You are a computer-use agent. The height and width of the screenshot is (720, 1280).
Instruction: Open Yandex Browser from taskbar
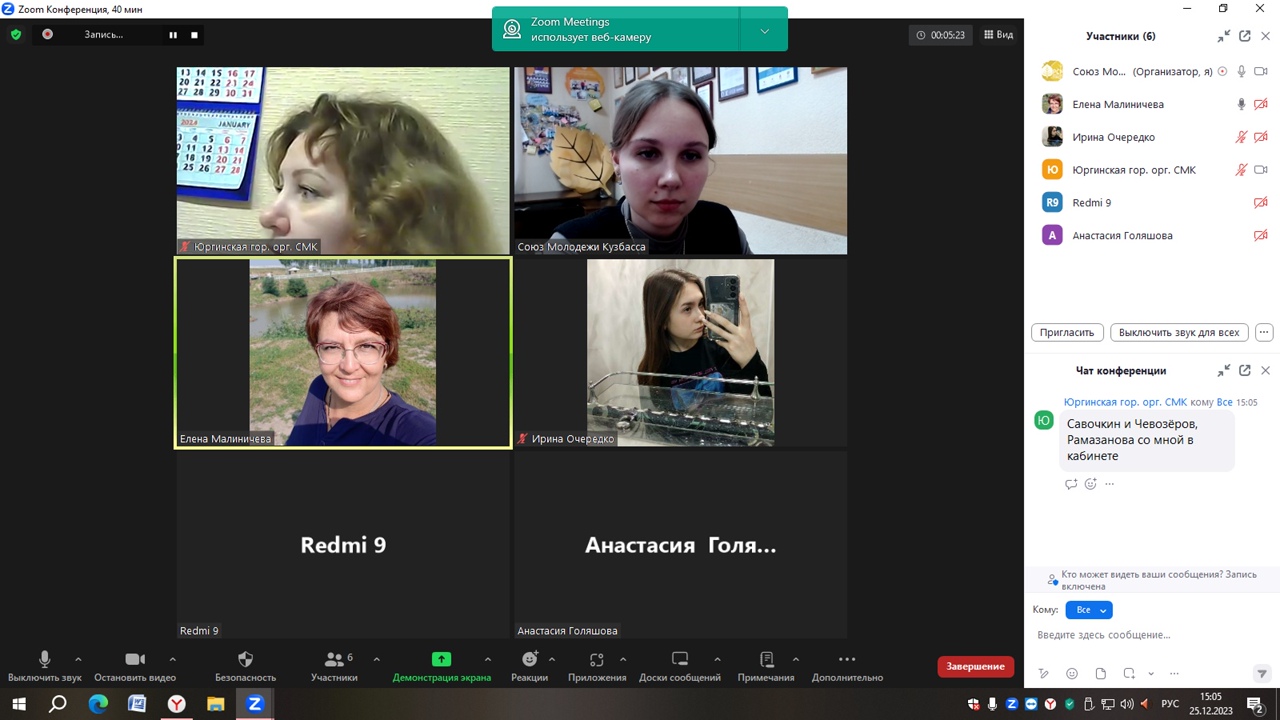pyautogui.click(x=176, y=704)
